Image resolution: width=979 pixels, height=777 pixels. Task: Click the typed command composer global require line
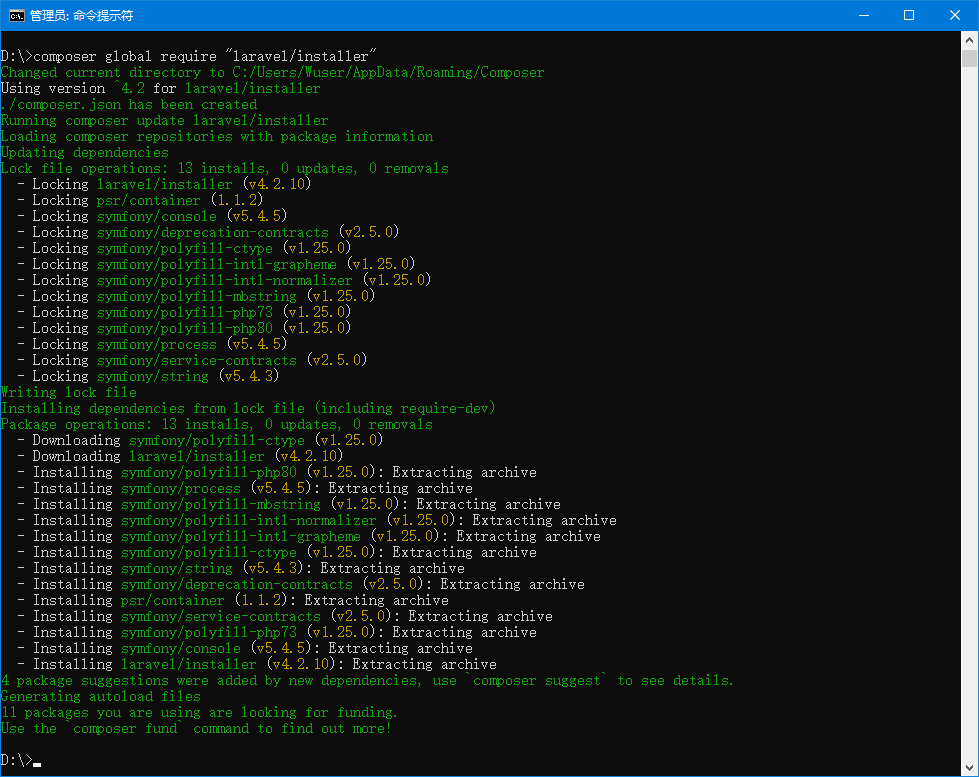[189, 56]
